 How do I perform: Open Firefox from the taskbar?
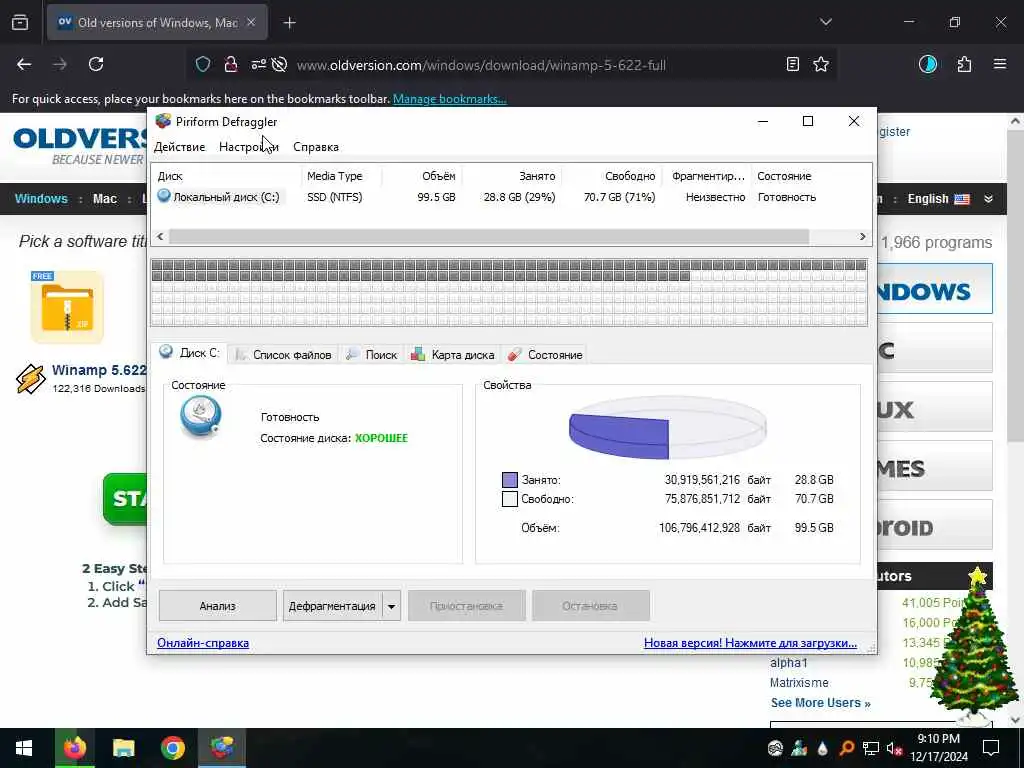74,748
